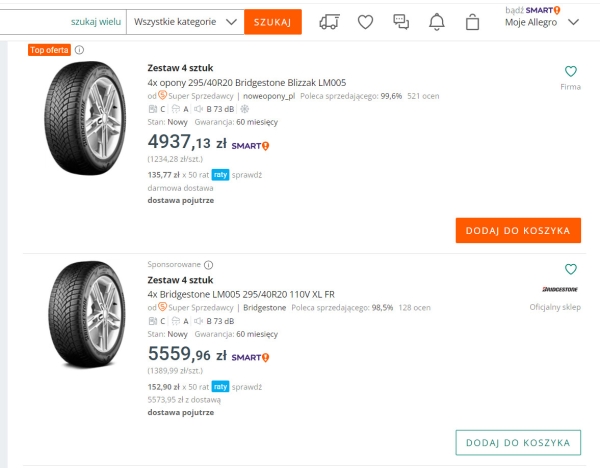Screen dimensions: 600x468
Task: Open the shopping bag cart icon
Action: click(472, 21)
